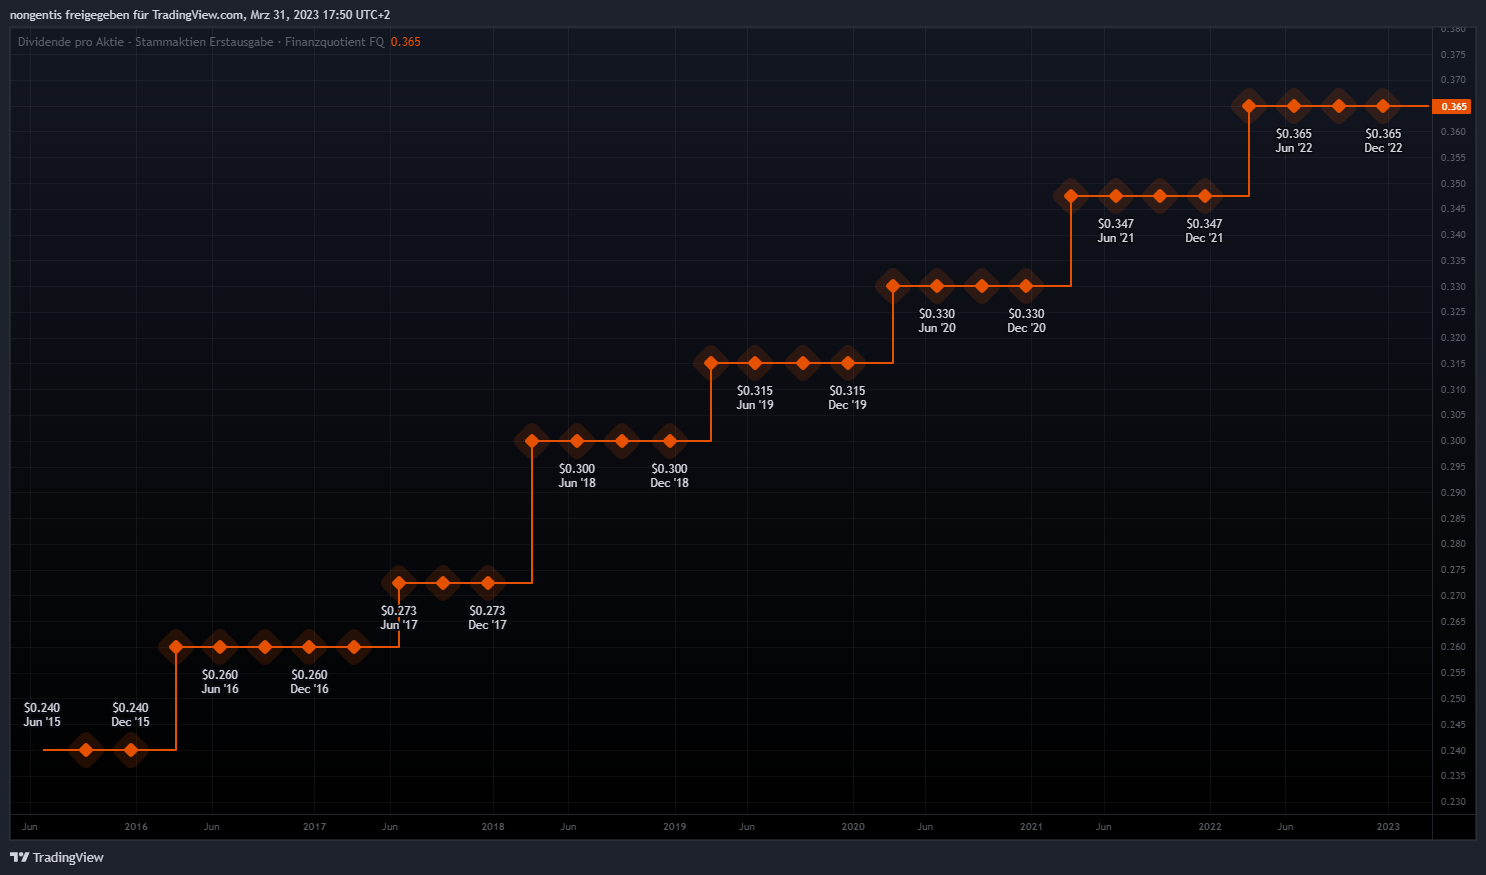Click the orange 0.365 price tag on axis
The height and width of the screenshot is (875, 1486).
tap(1453, 106)
